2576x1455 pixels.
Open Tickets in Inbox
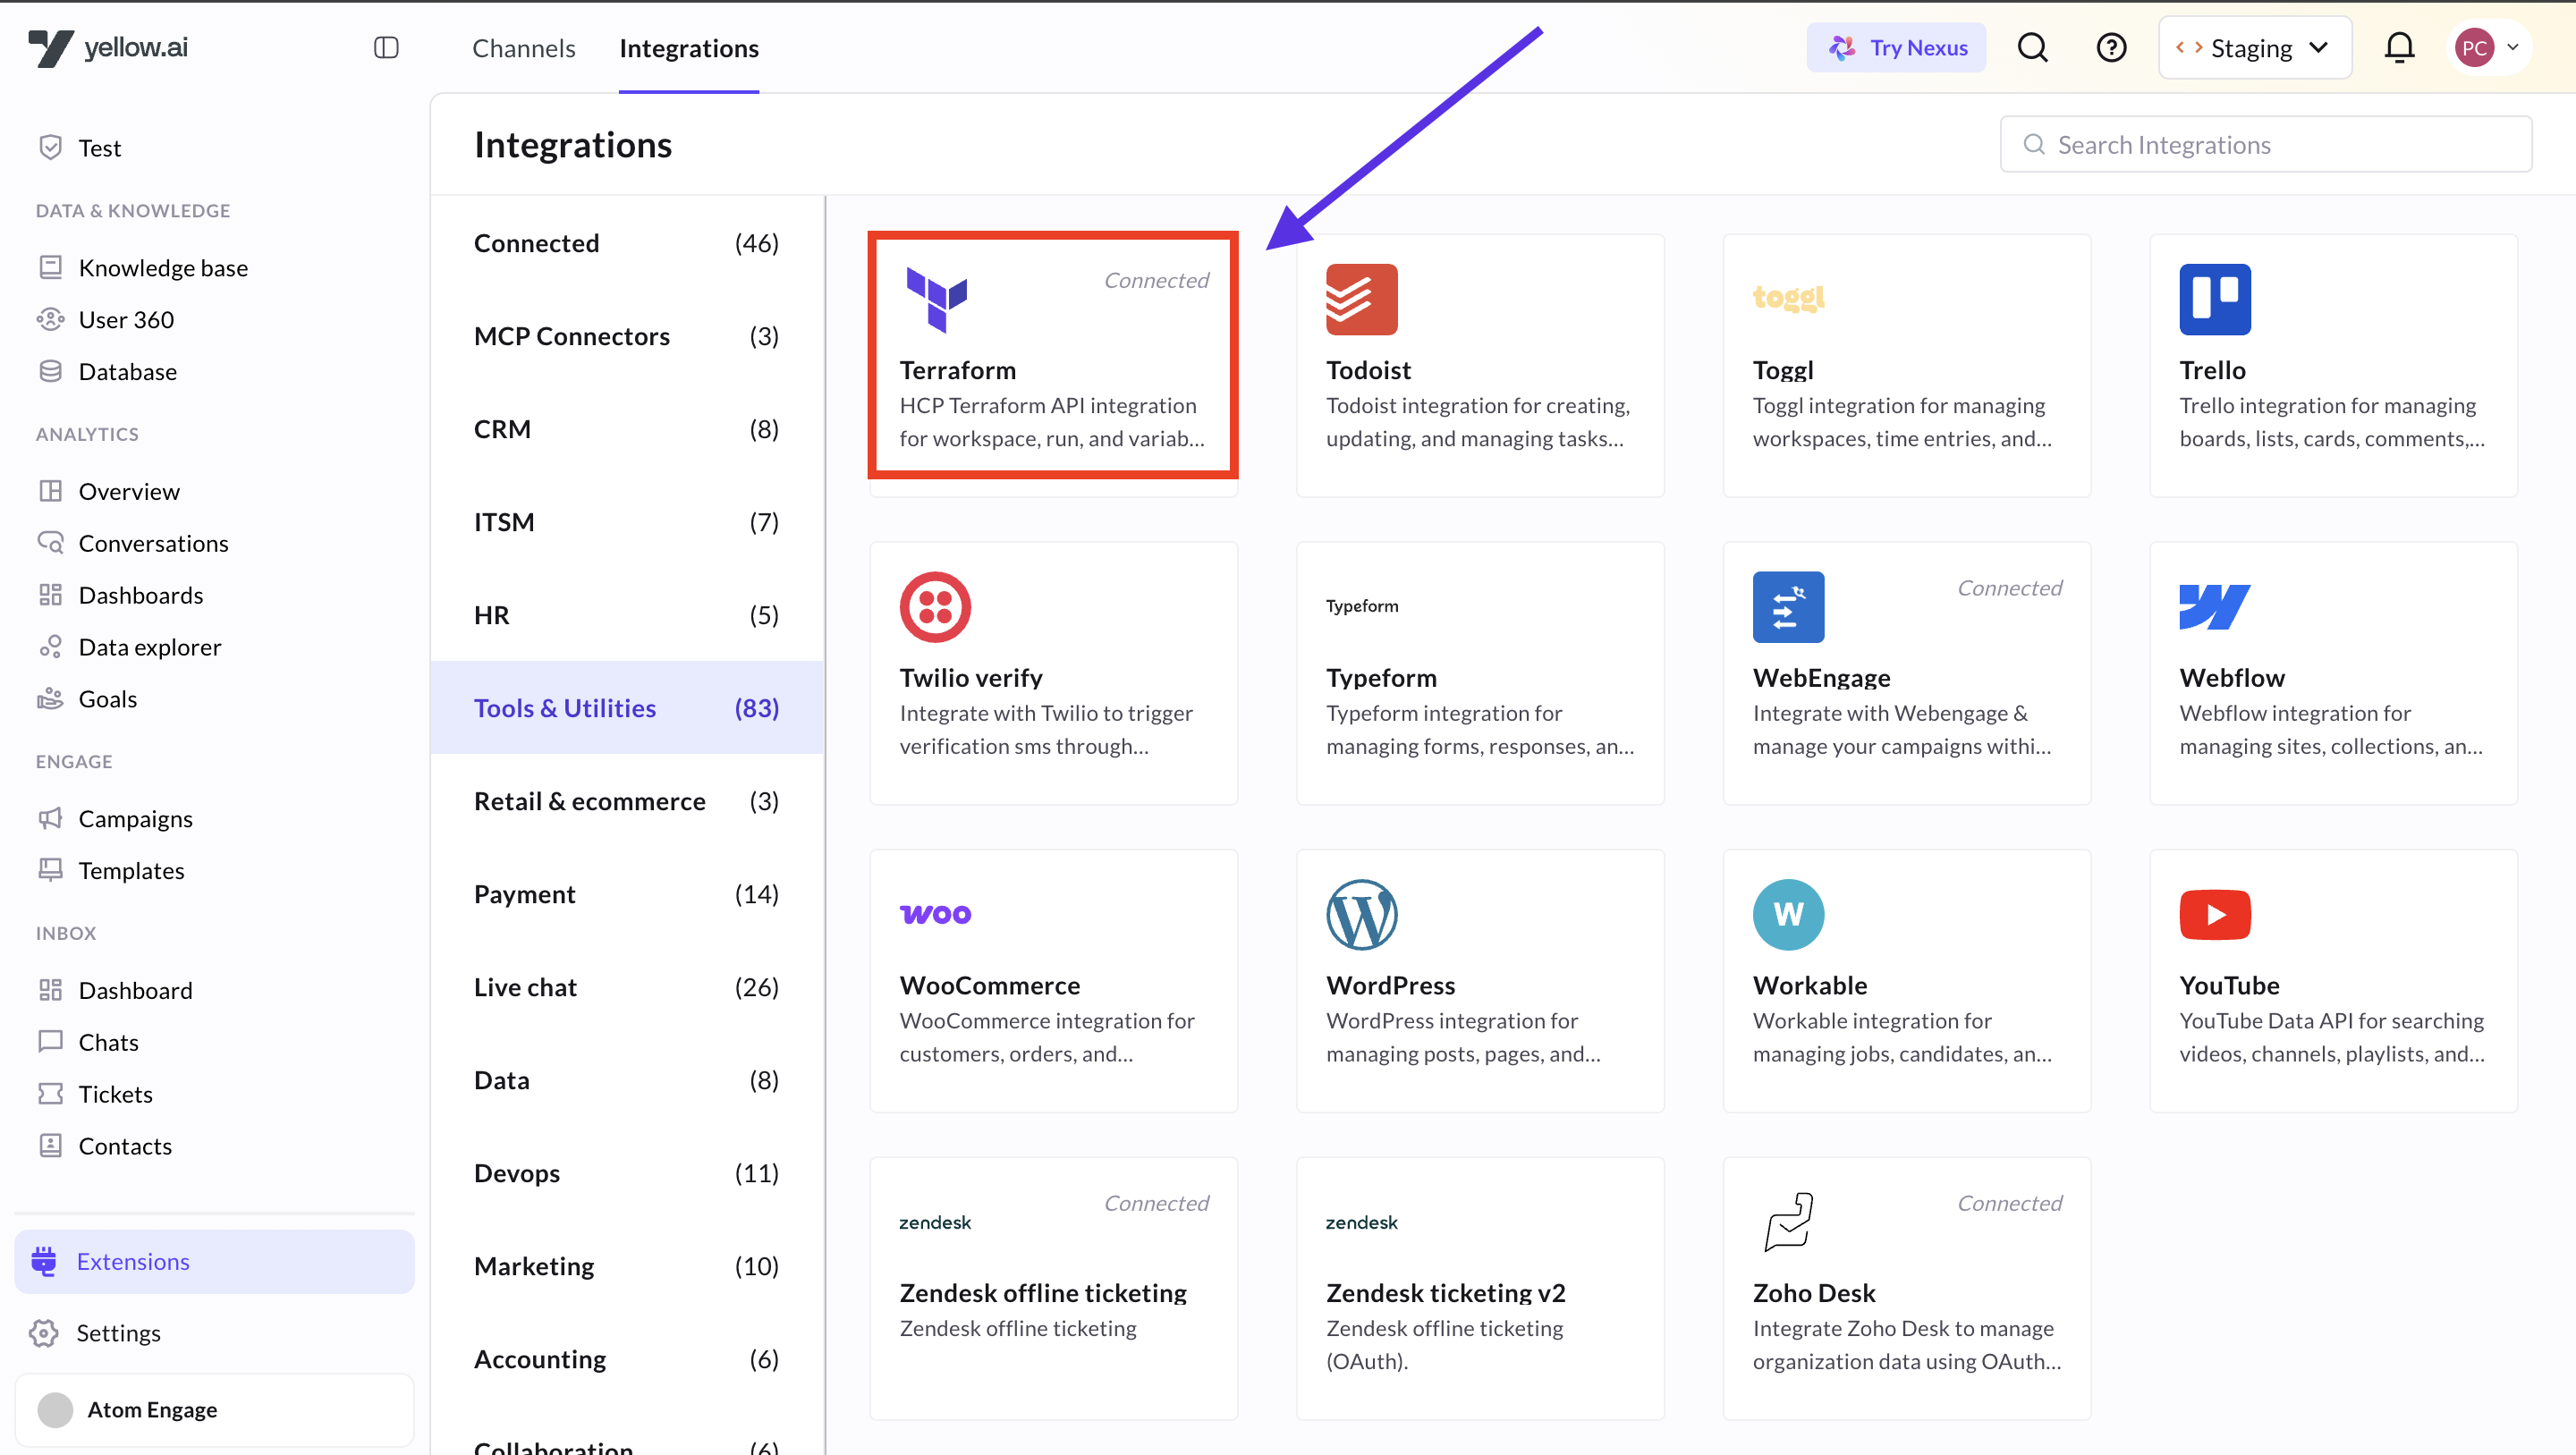coord(215,1094)
